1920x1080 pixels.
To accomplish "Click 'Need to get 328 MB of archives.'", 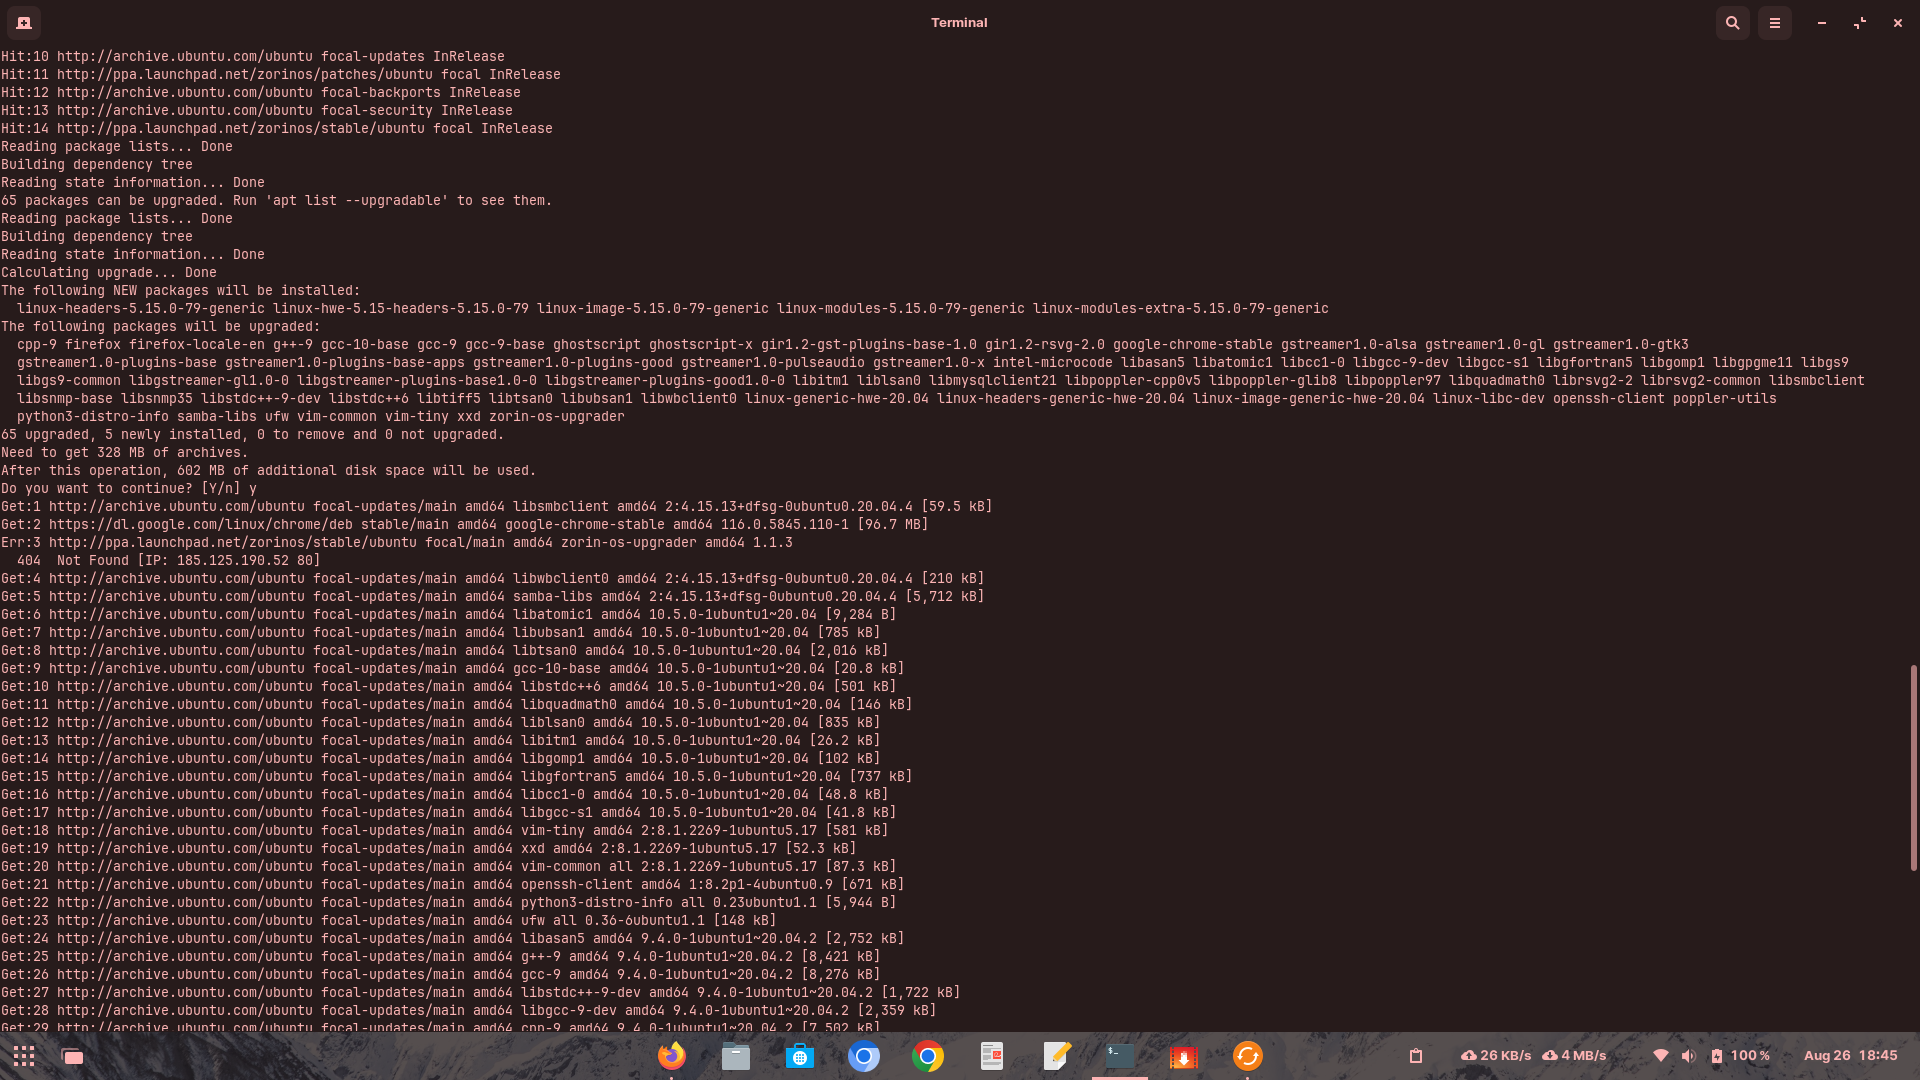I will [x=125, y=453].
